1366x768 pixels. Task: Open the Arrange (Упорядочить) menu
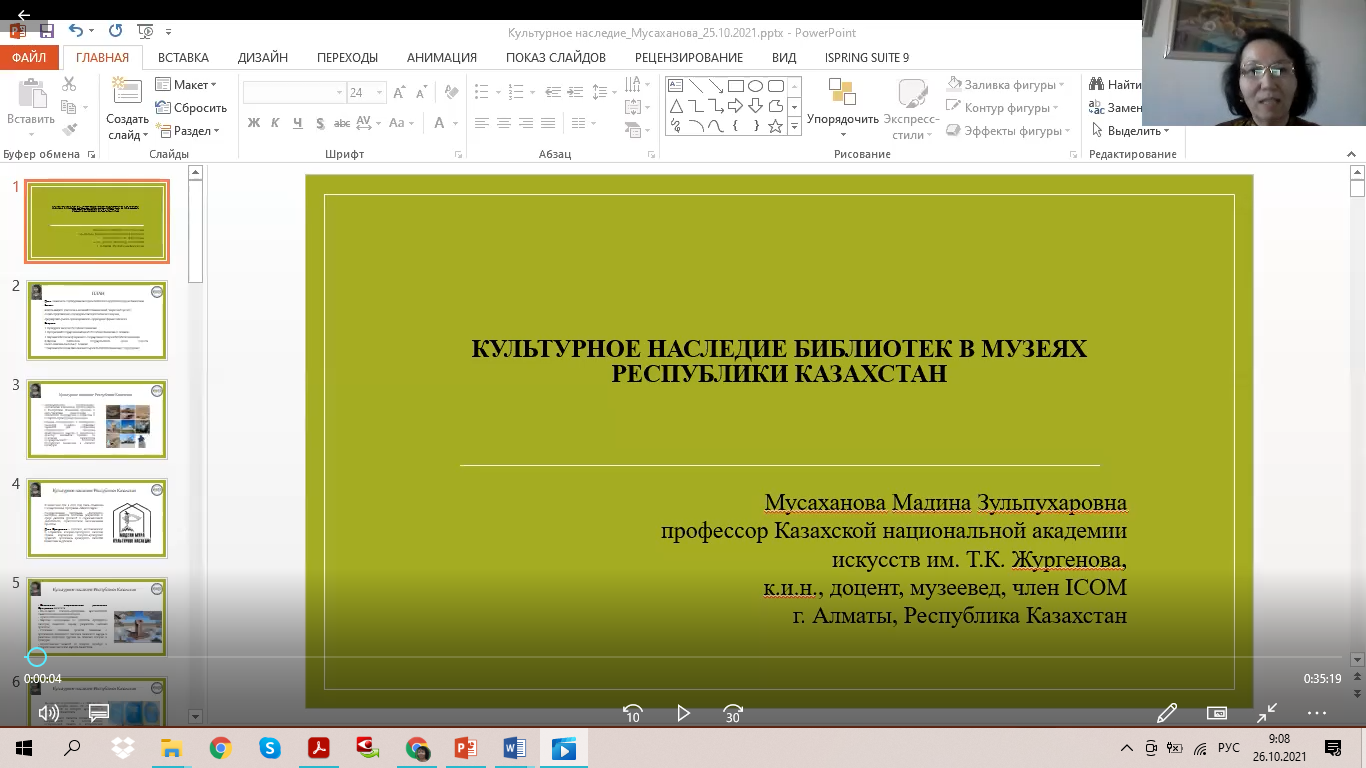[x=843, y=108]
